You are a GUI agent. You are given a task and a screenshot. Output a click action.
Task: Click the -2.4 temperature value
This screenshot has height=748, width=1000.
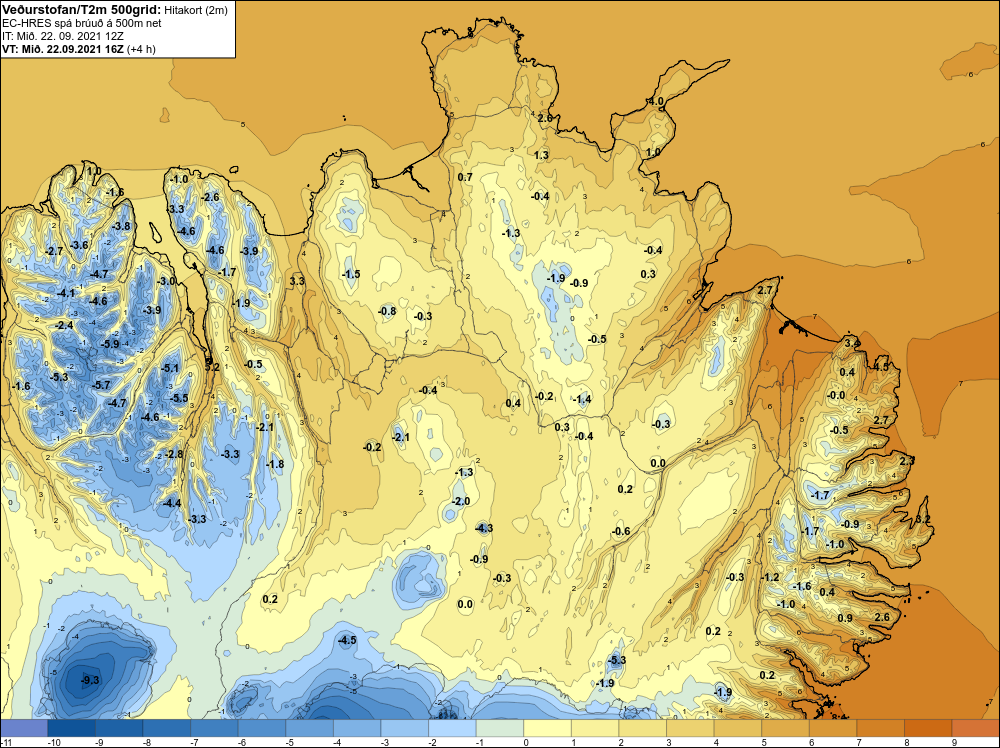pyautogui.click(x=64, y=325)
